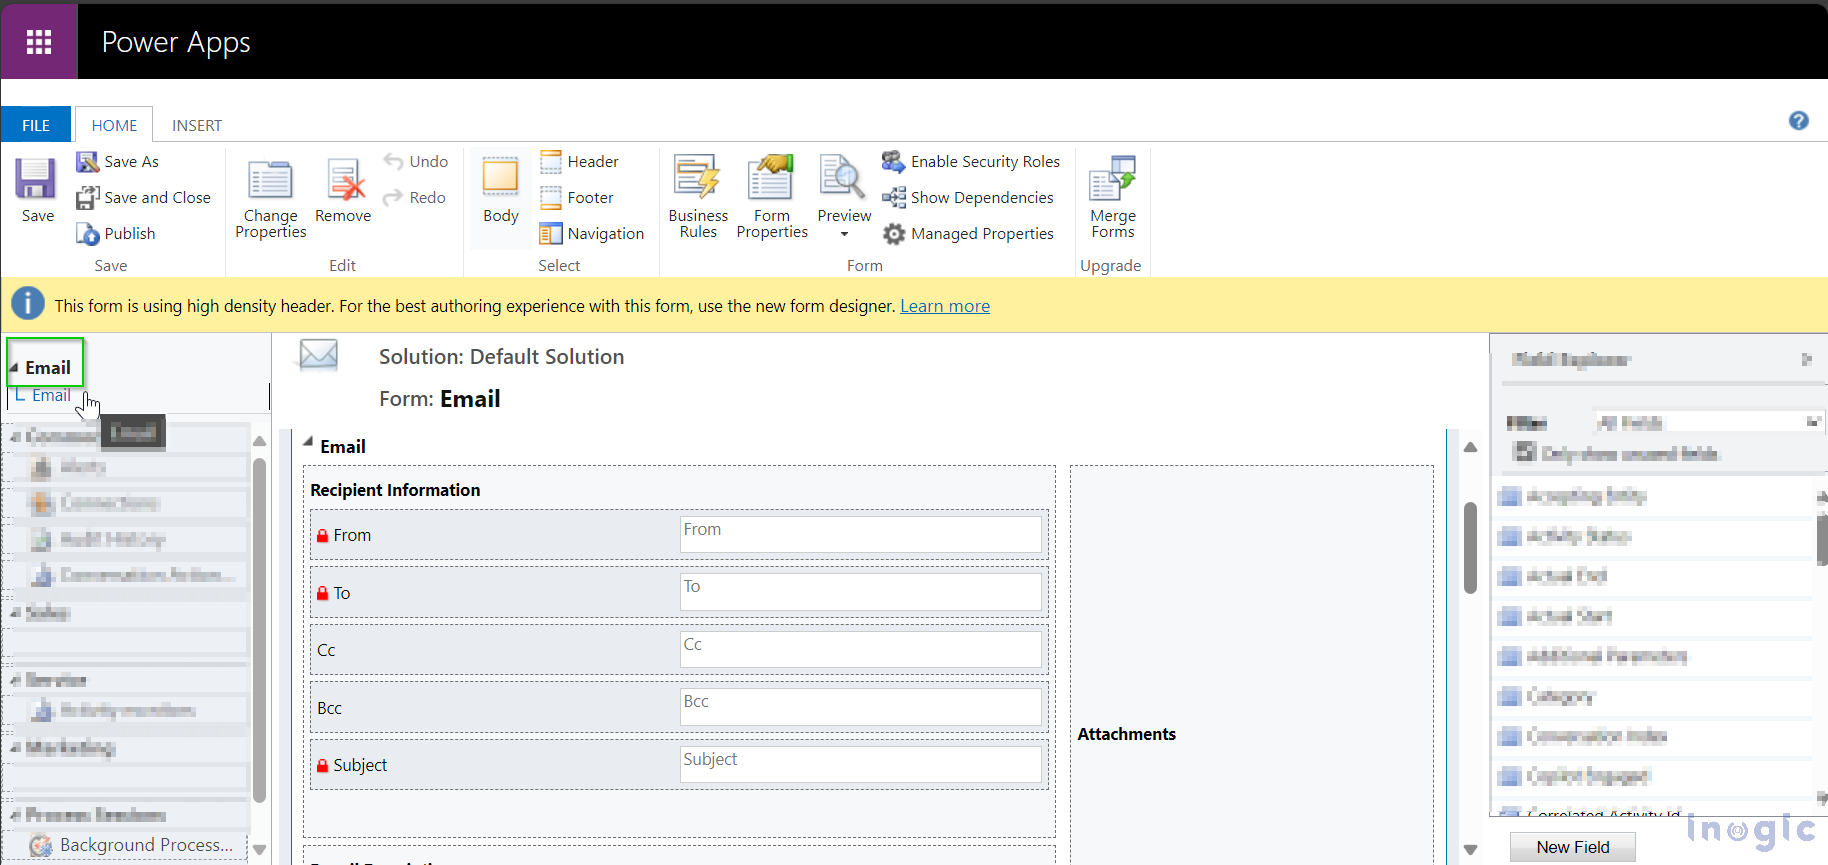Select the Attachments section
This screenshot has width=1828, height=865.
pyautogui.click(x=1126, y=734)
